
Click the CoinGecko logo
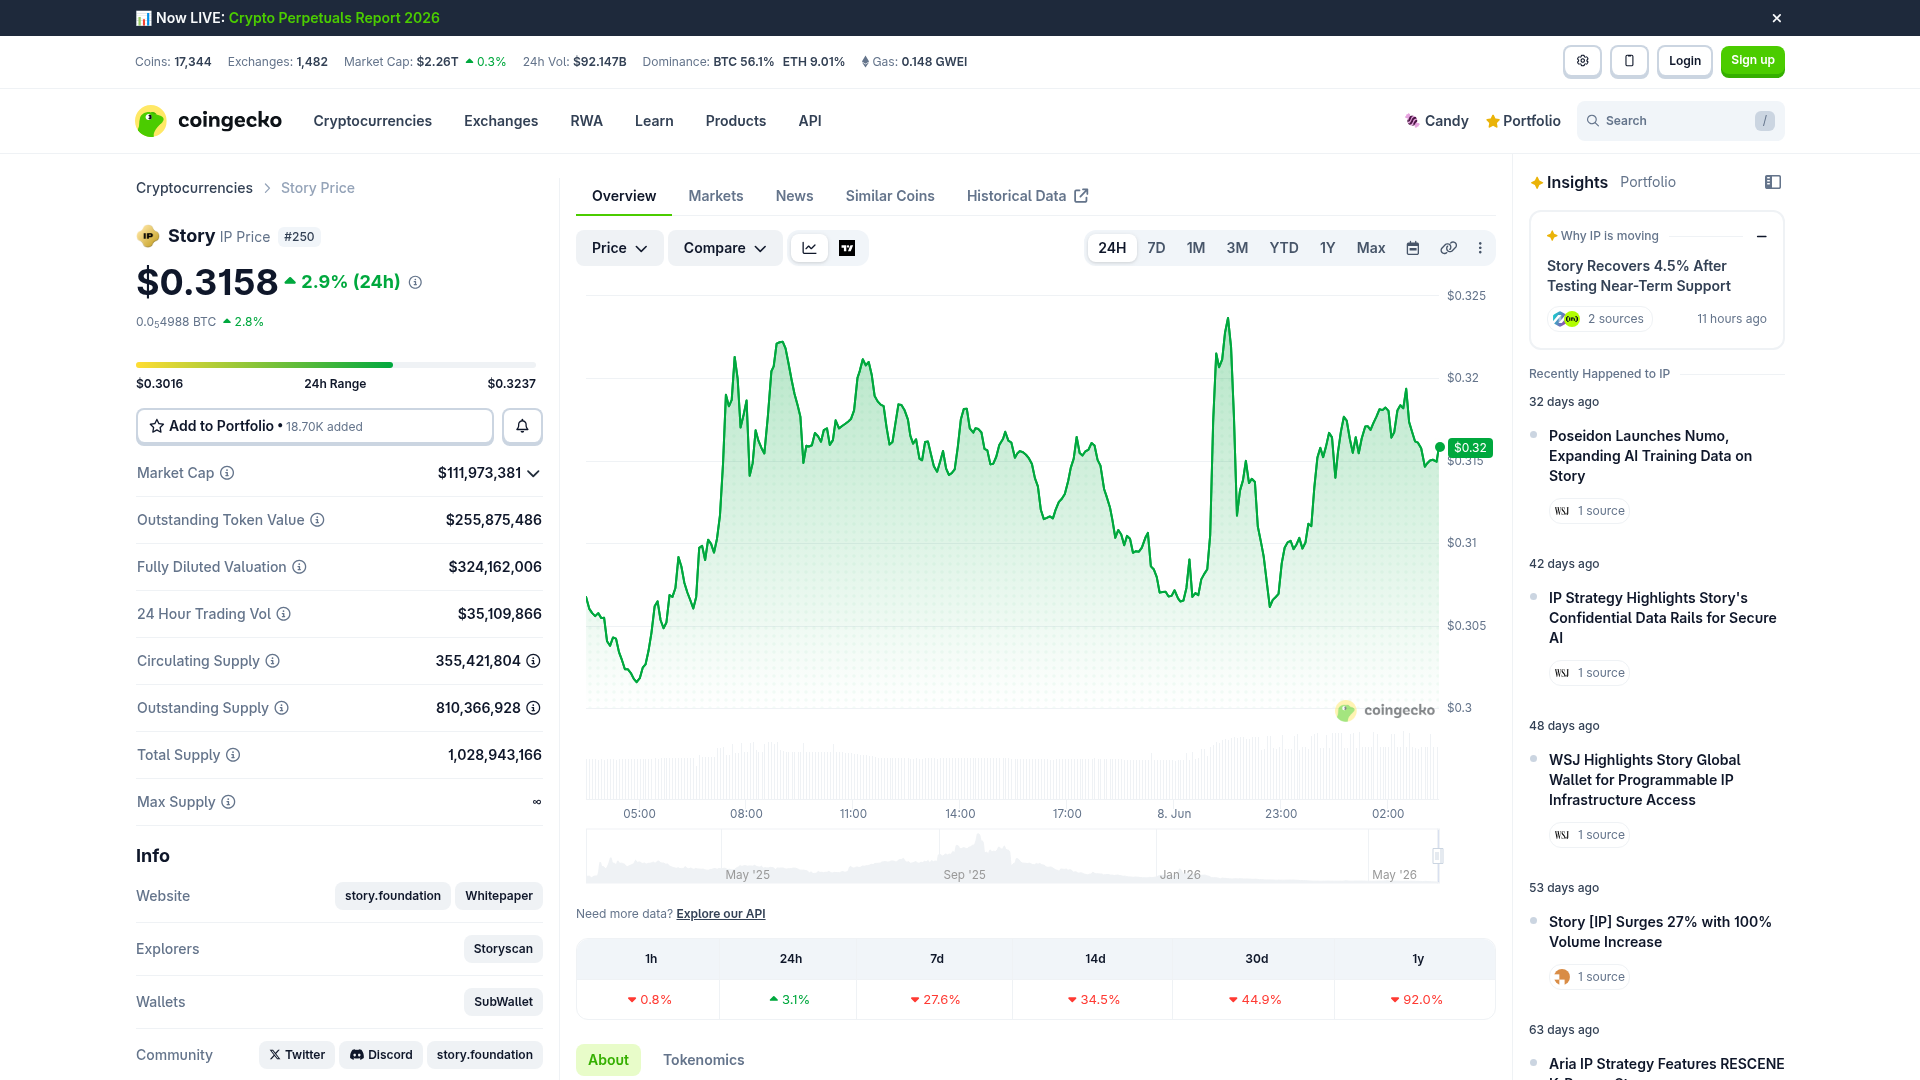[209, 121]
